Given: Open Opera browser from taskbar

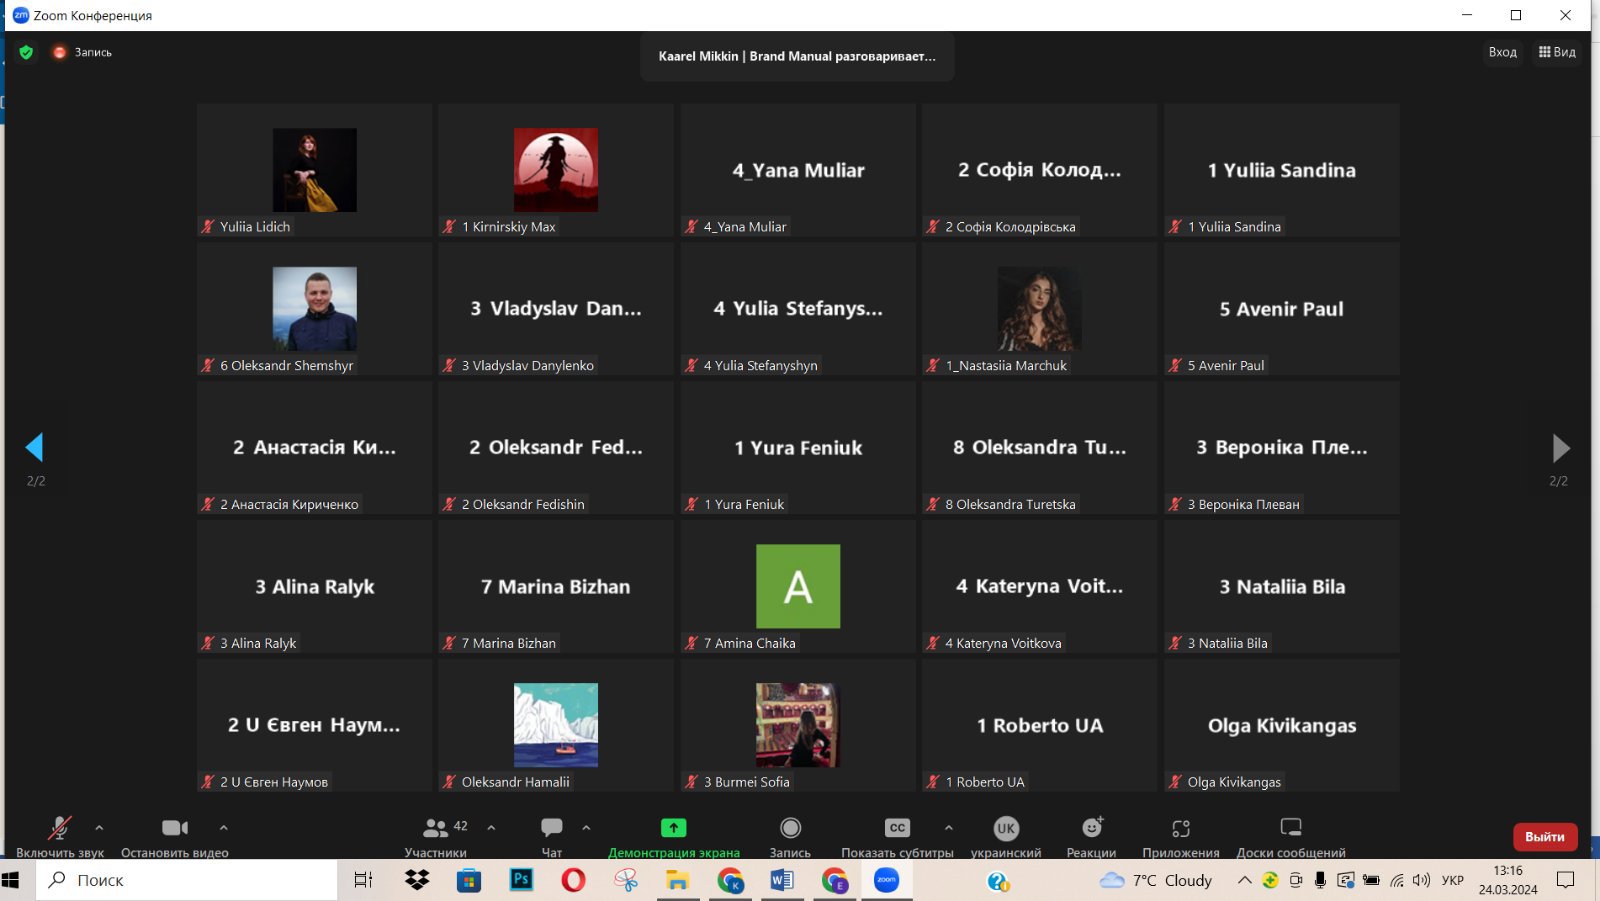Looking at the screenshot, I should (573, 880).
